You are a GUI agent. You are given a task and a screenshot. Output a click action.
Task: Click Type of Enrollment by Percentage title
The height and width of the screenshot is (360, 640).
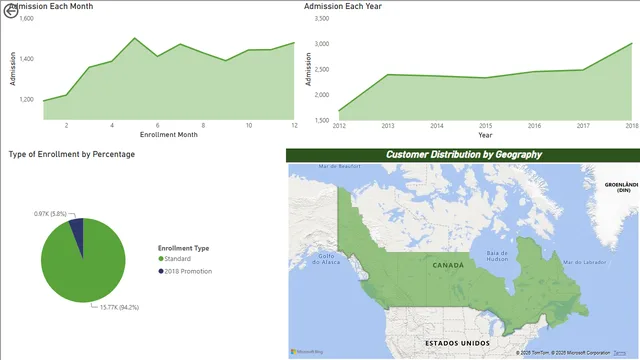pos(72,154)
